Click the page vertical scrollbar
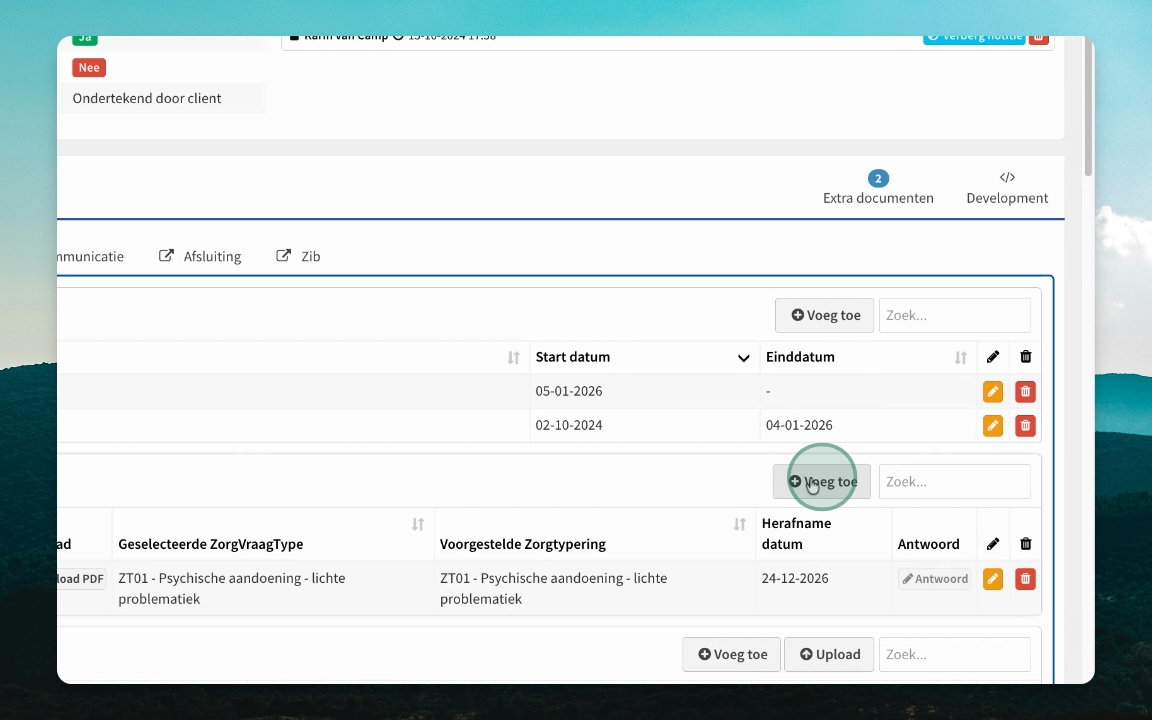The image size is (1152, 720). tap(1088, 107)
